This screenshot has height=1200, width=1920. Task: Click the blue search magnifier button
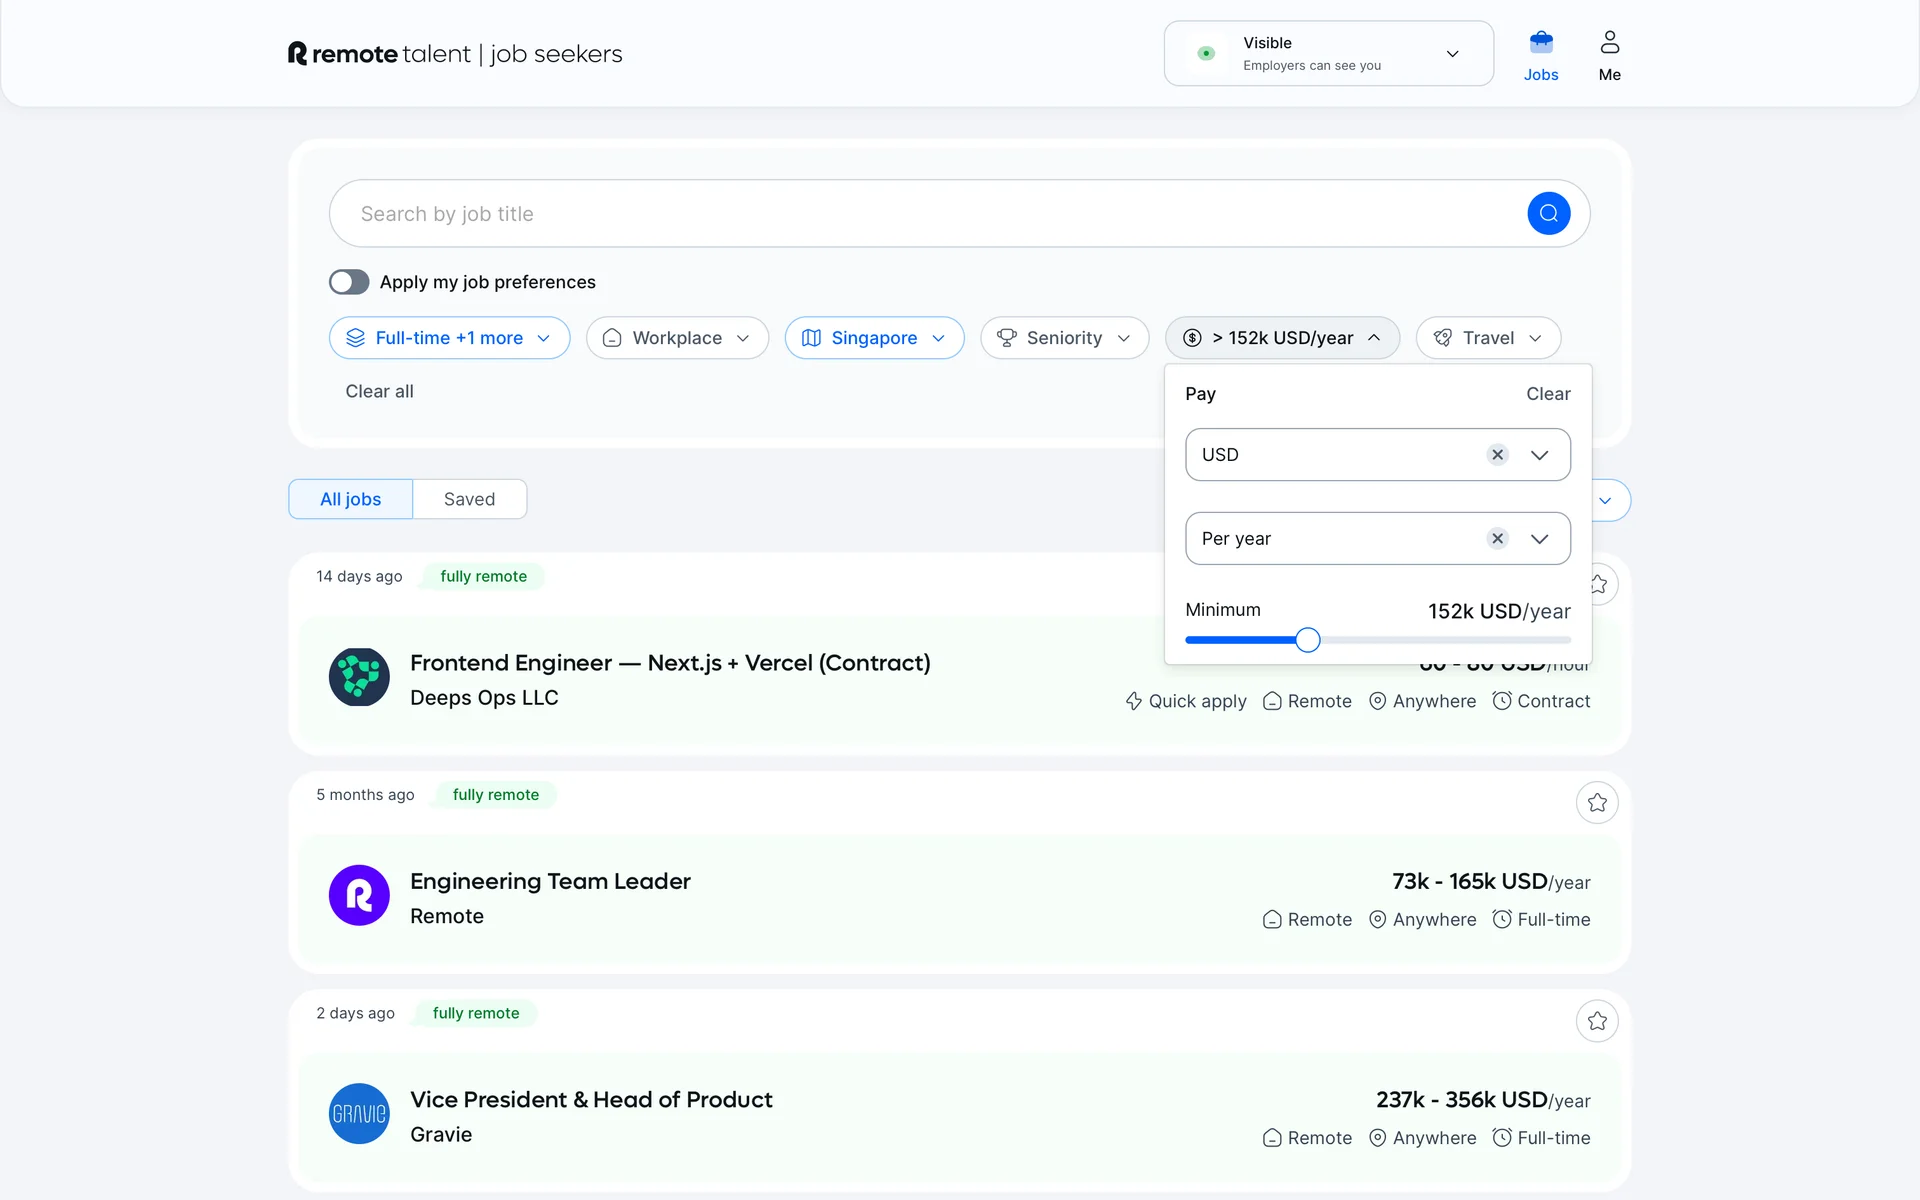coord(1548,213)
